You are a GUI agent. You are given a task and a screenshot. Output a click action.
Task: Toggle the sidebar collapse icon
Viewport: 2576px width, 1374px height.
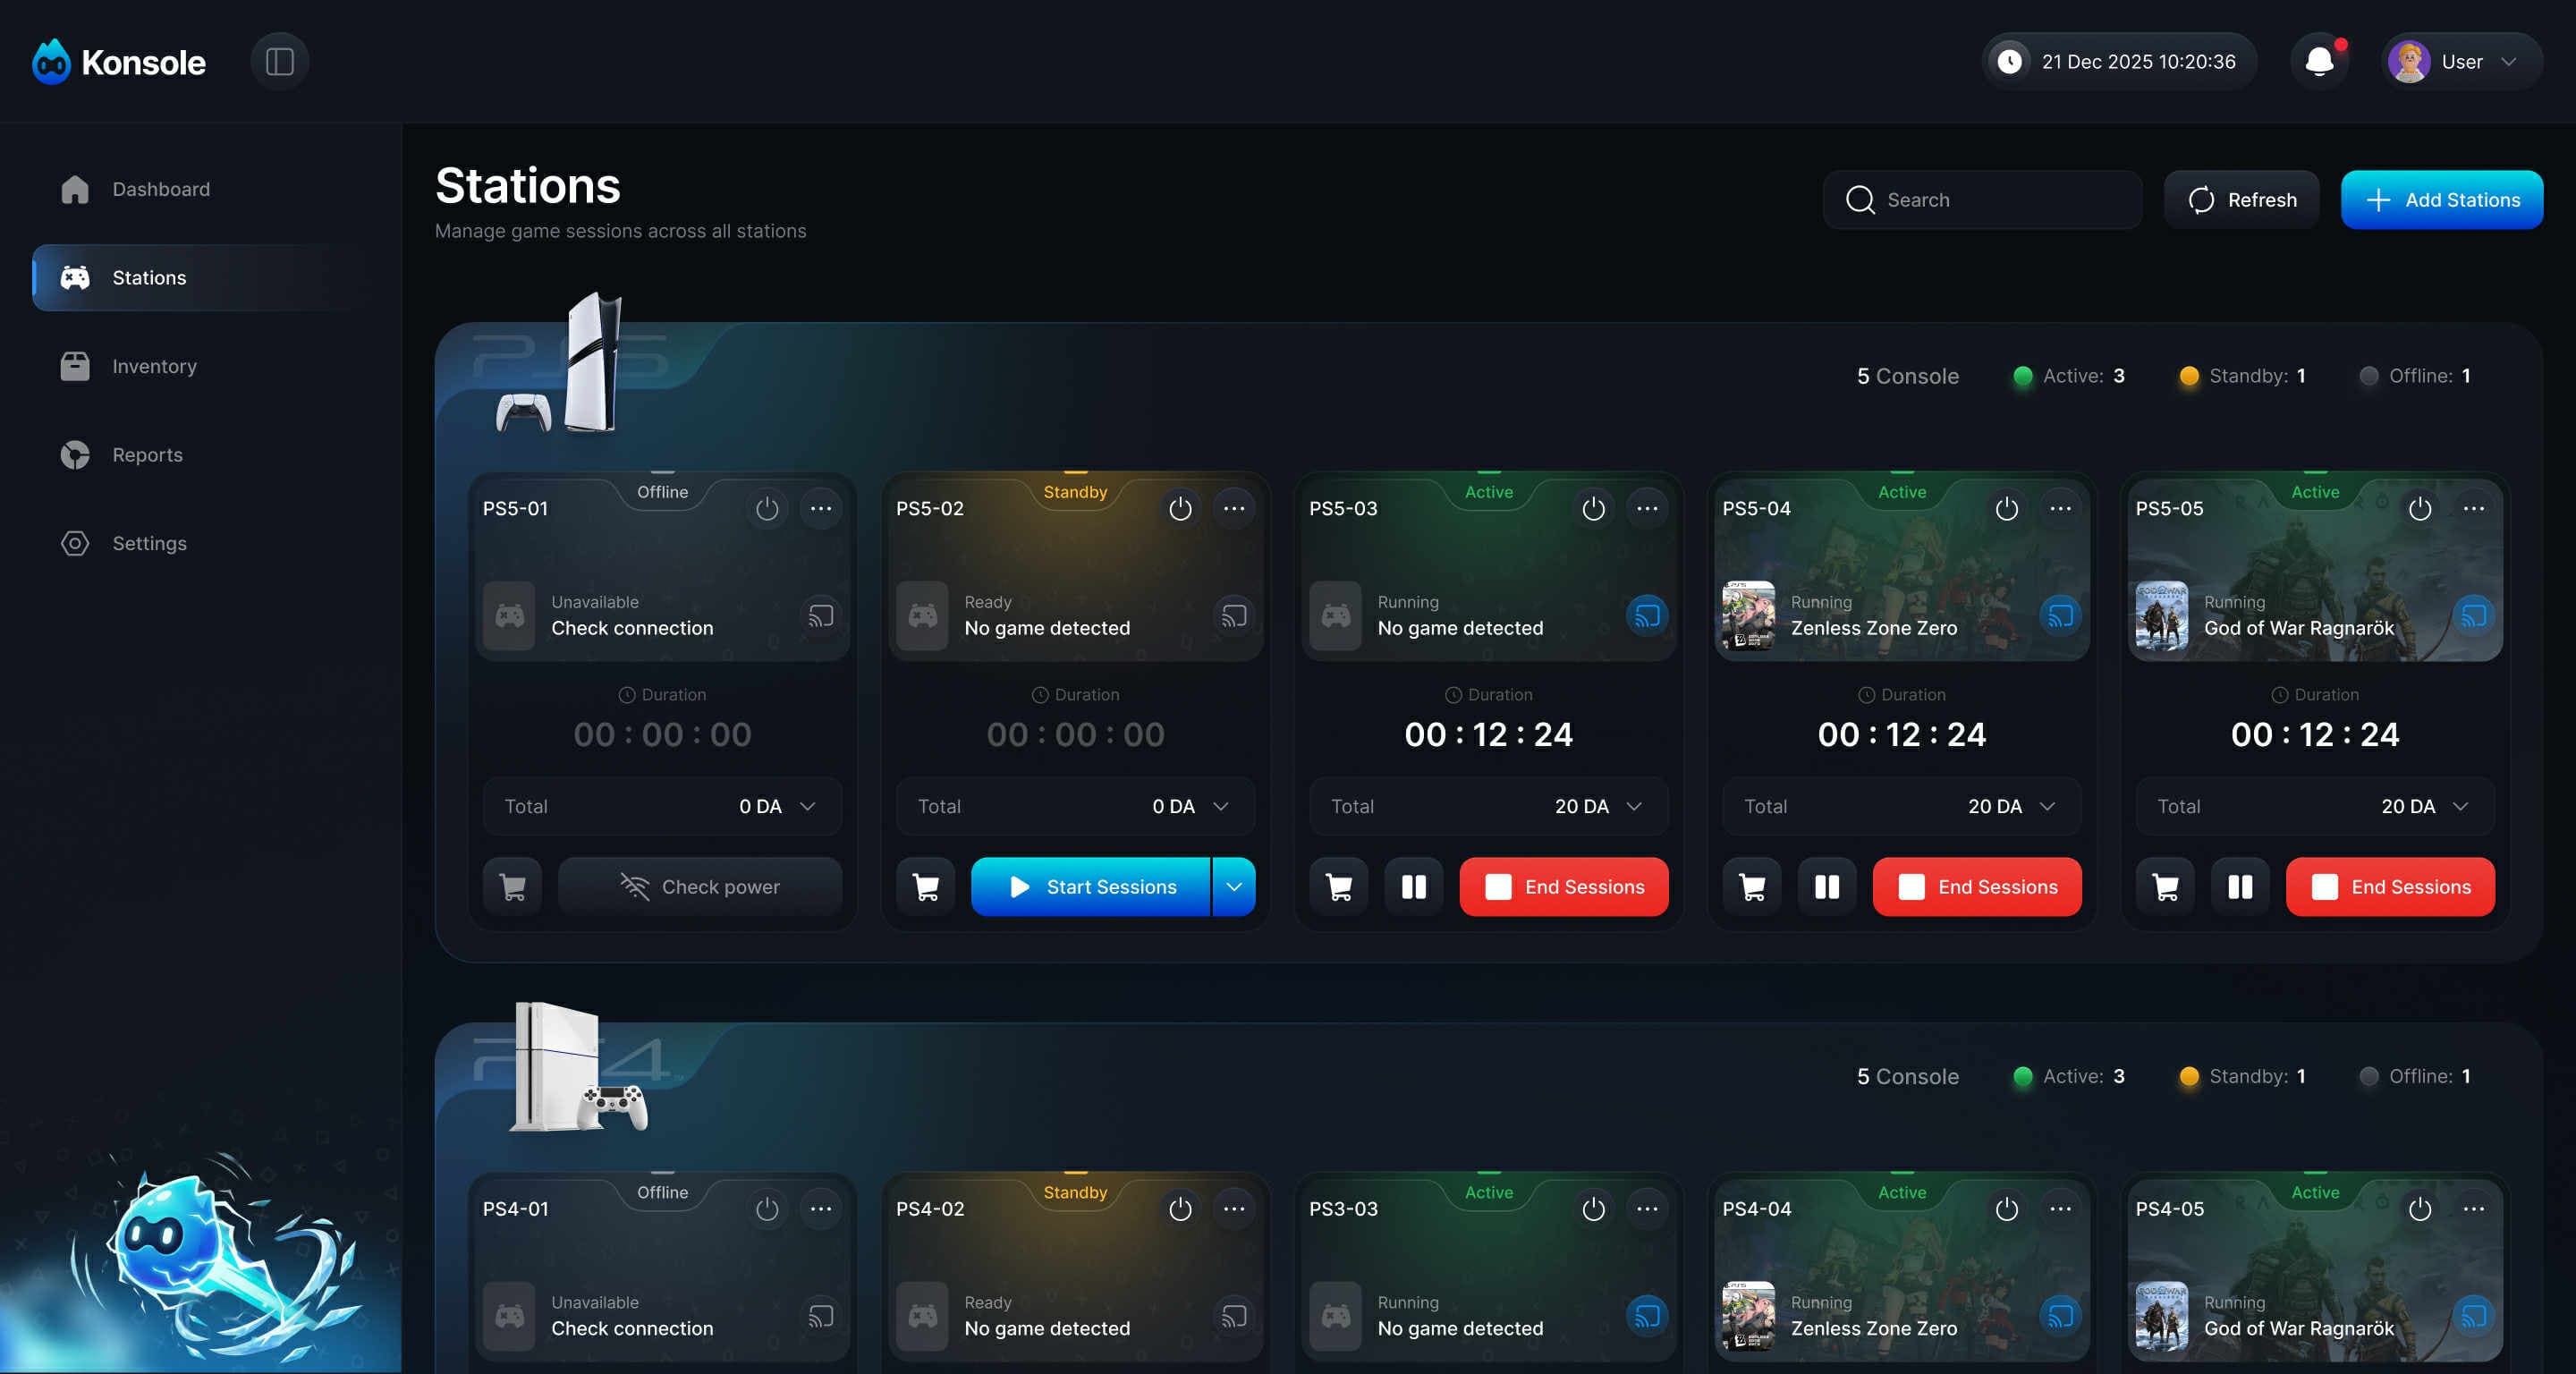(279, 62)
